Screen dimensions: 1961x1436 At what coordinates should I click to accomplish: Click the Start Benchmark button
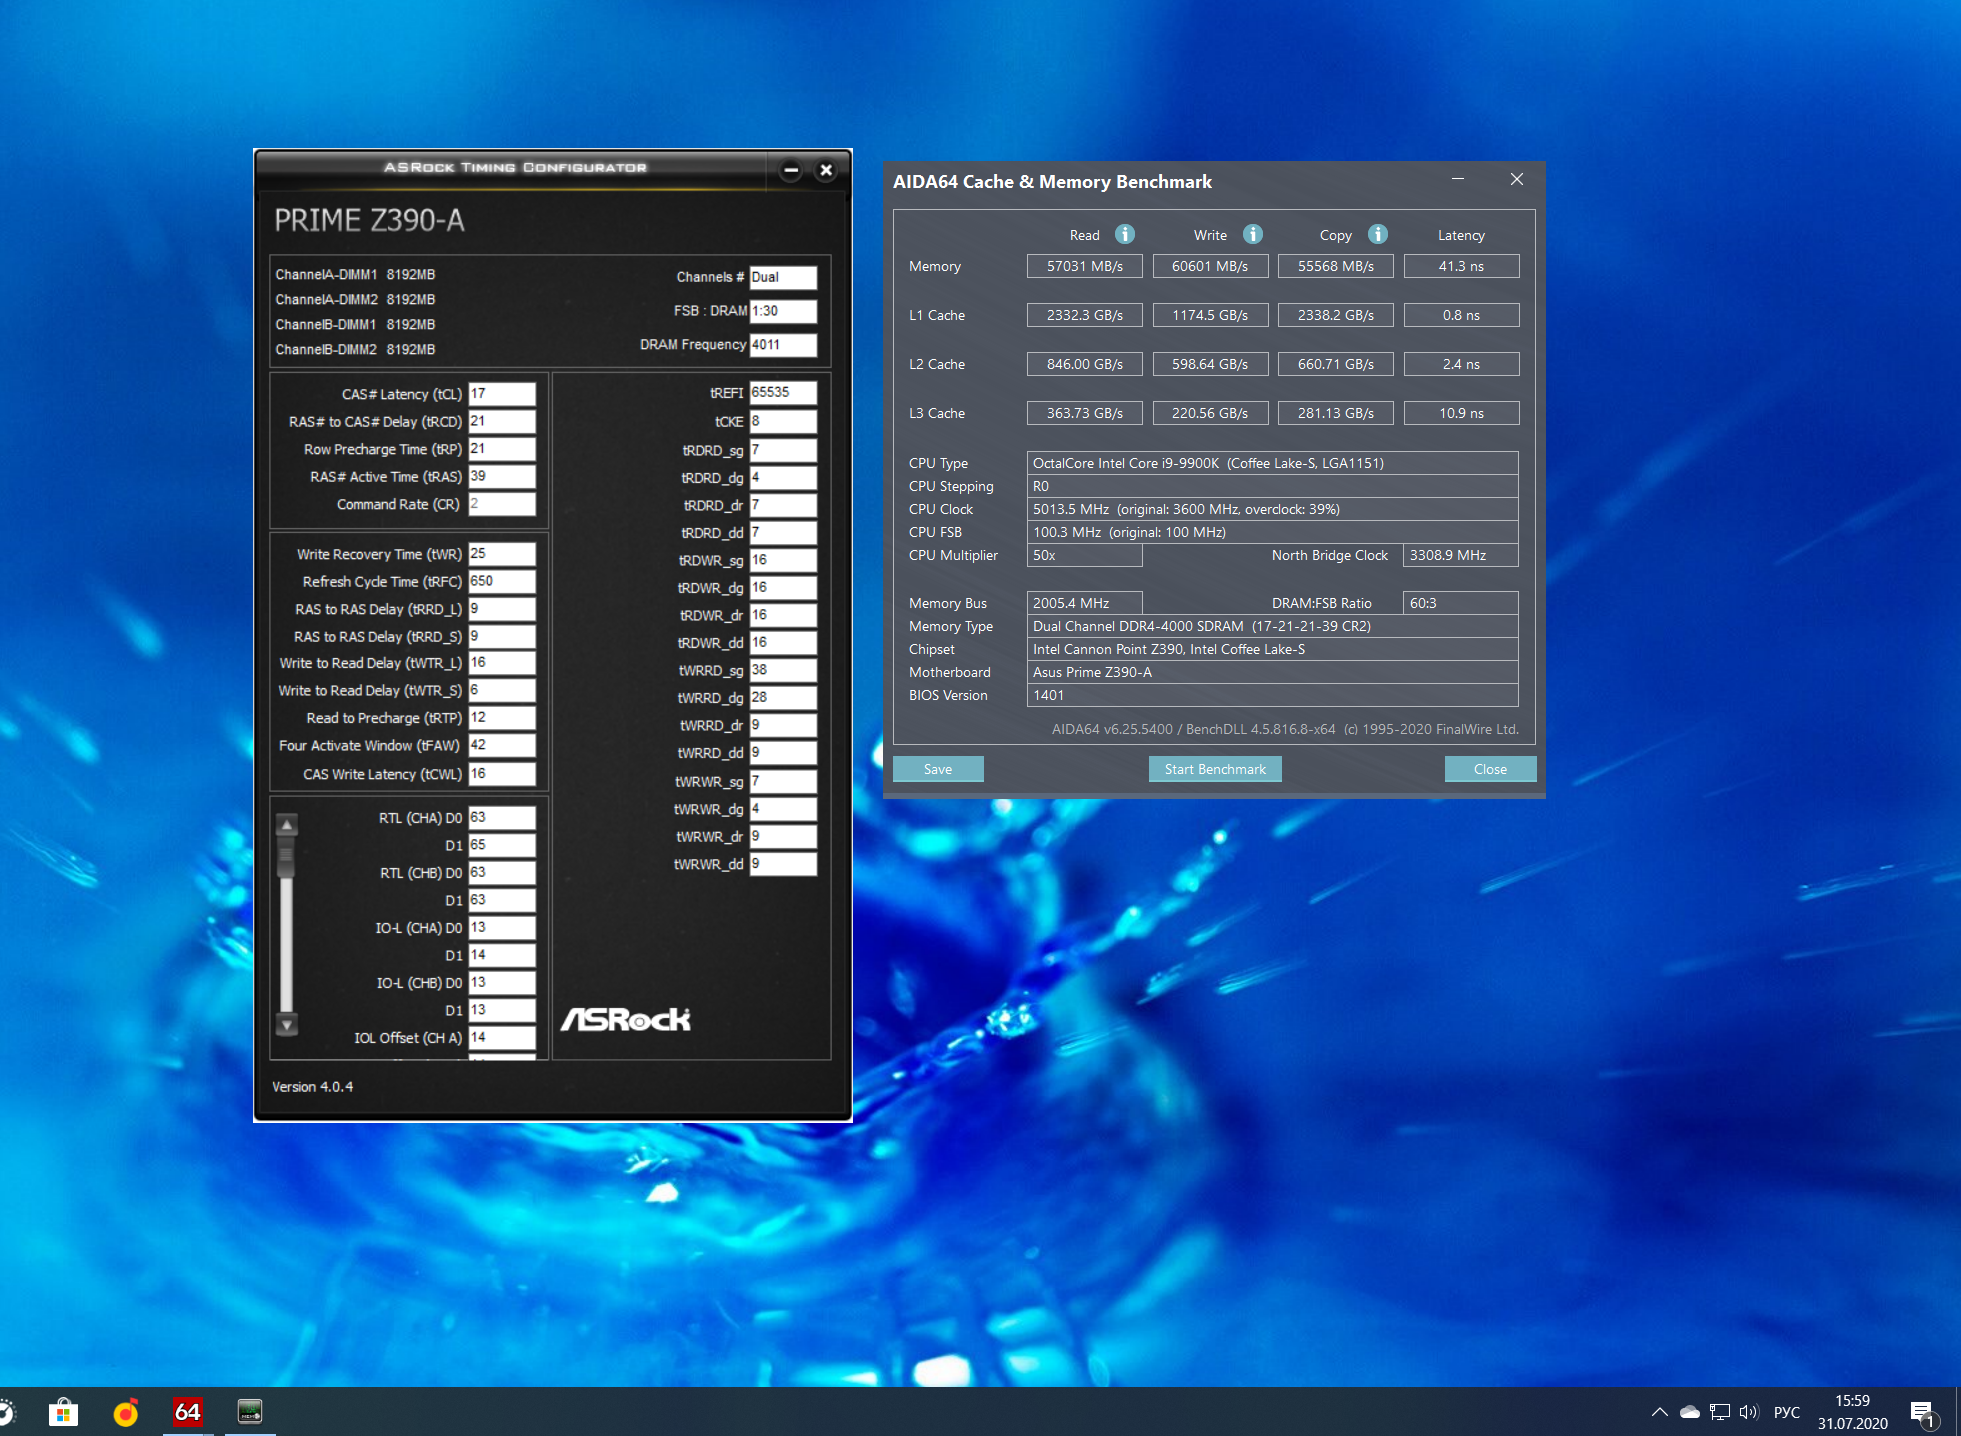[x=1215, y=769]
